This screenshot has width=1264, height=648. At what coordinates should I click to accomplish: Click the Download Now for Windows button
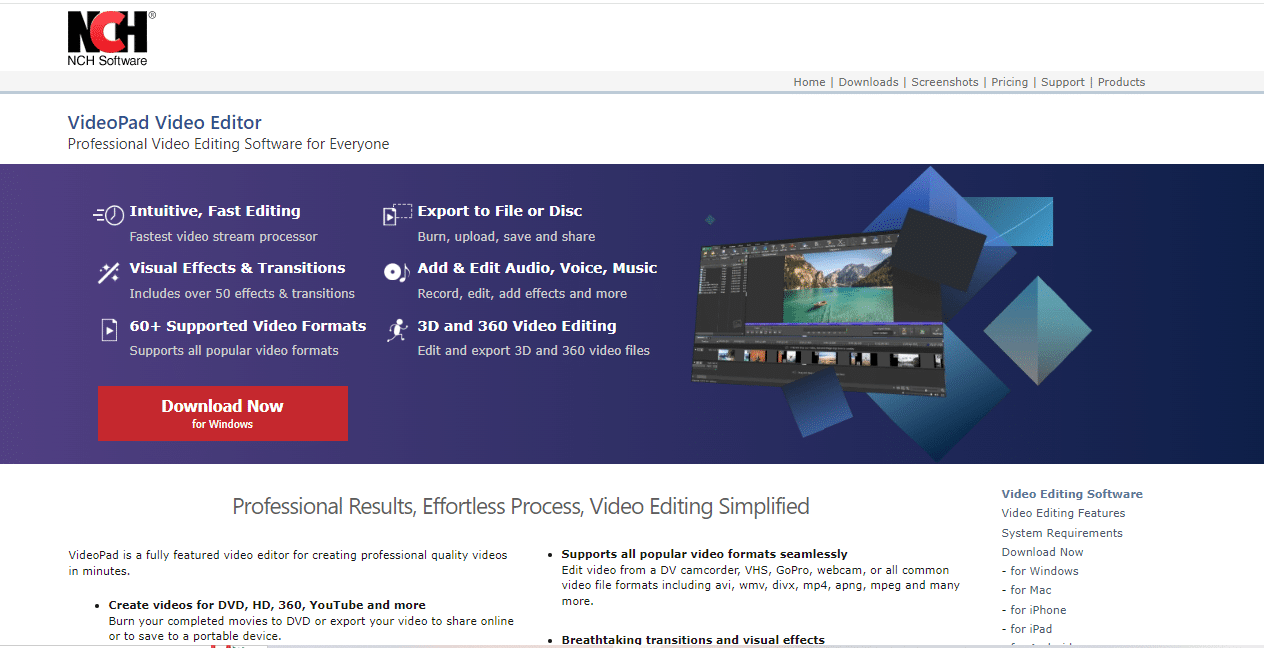click(x=222, y=413)
